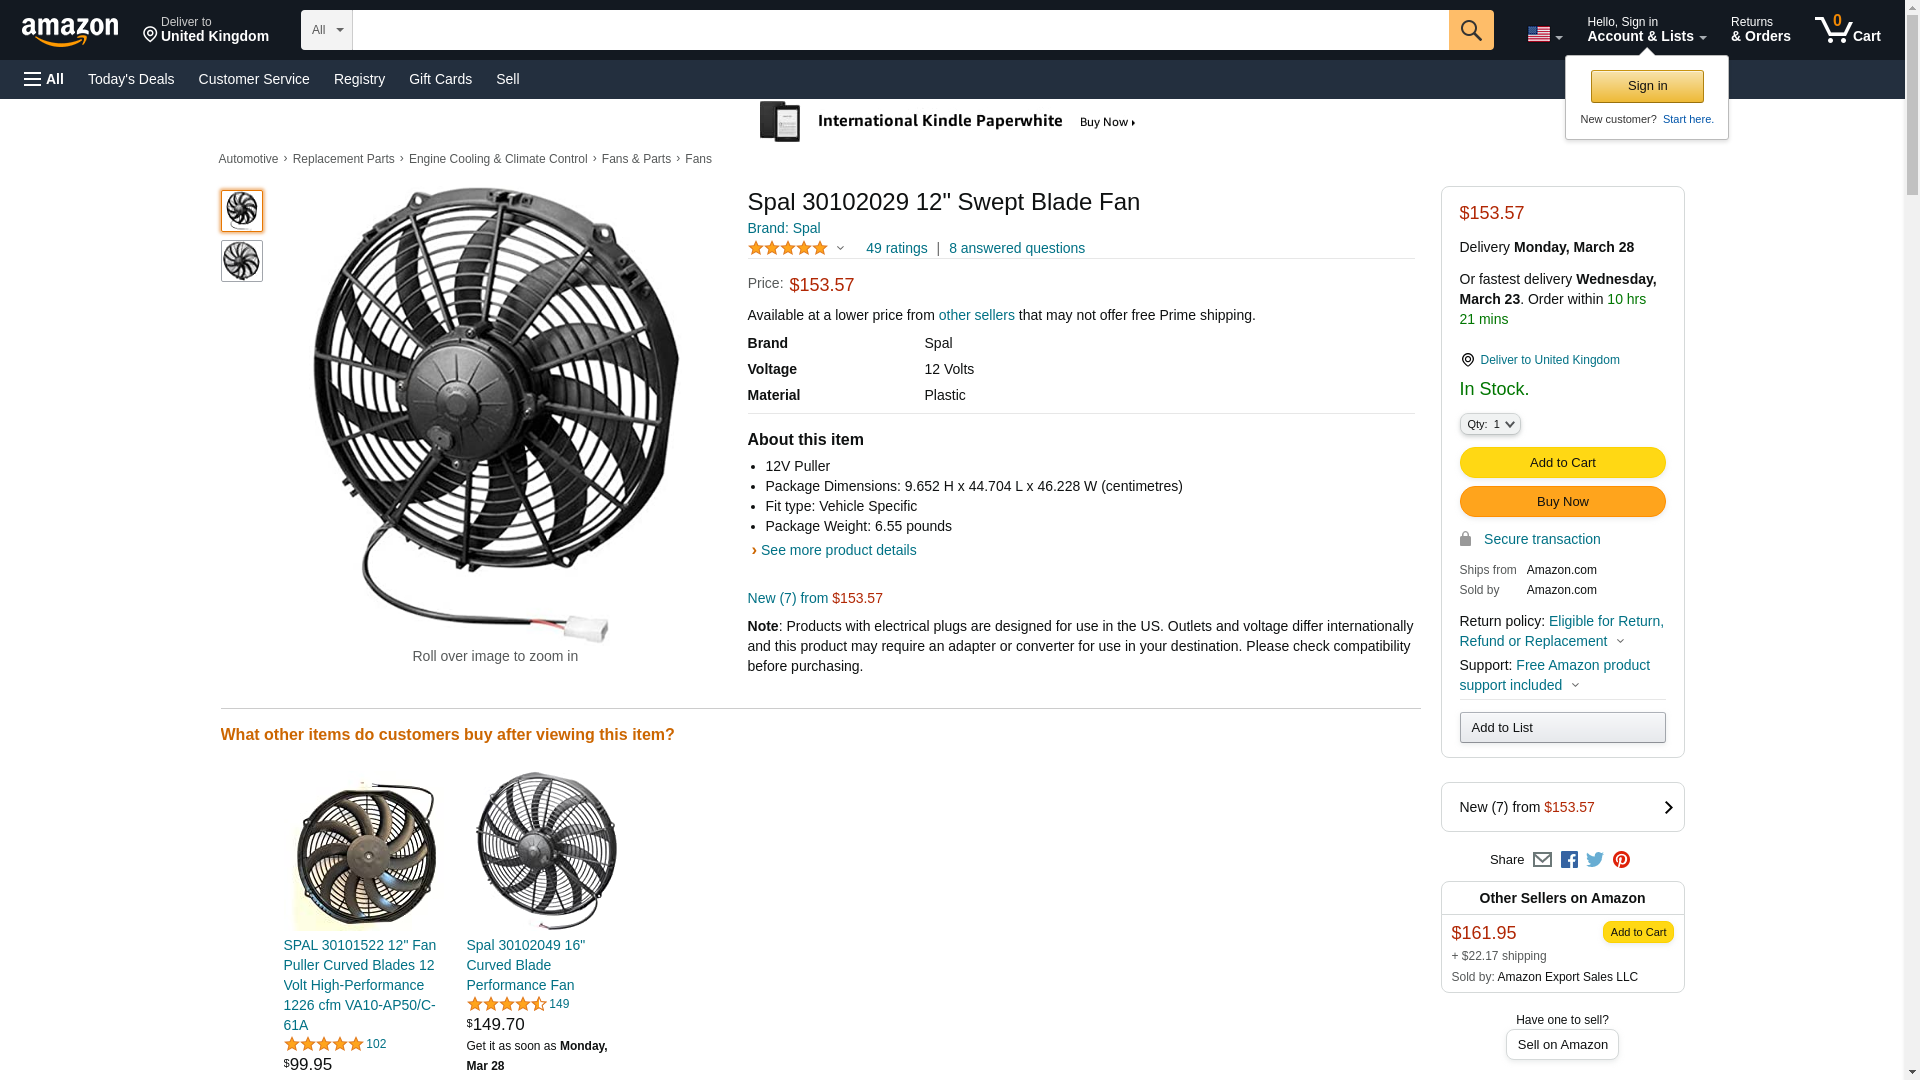1920x1080 pixels.
Task: Click inside the Amazon search field
Action: coord(900,30)
